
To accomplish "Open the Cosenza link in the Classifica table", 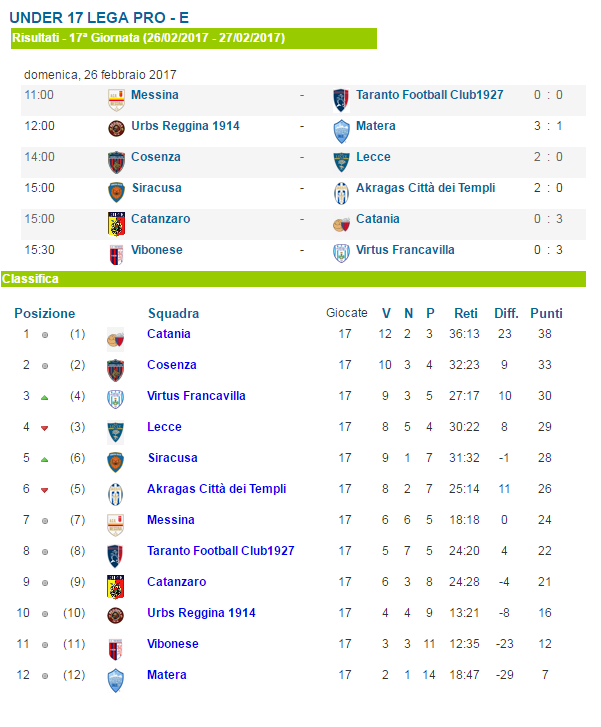I will (172, 365).
